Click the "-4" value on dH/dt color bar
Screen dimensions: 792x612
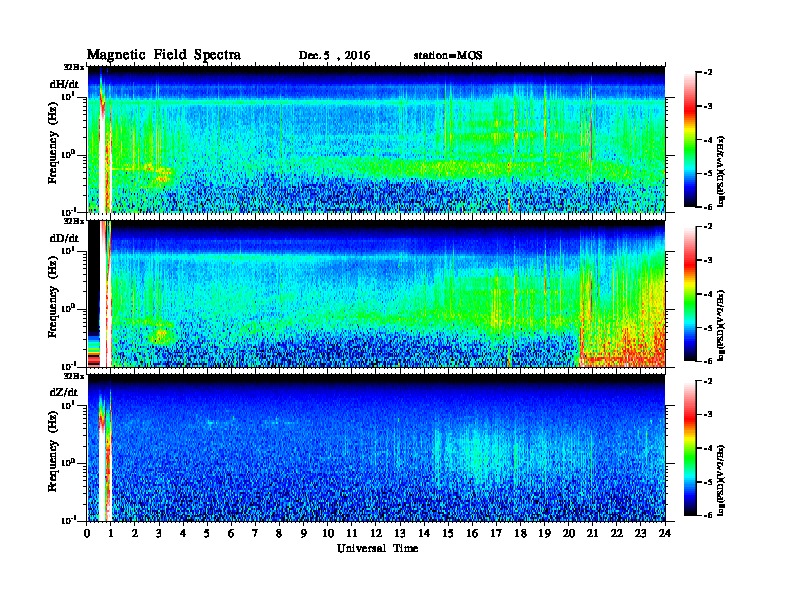point(708,140)
